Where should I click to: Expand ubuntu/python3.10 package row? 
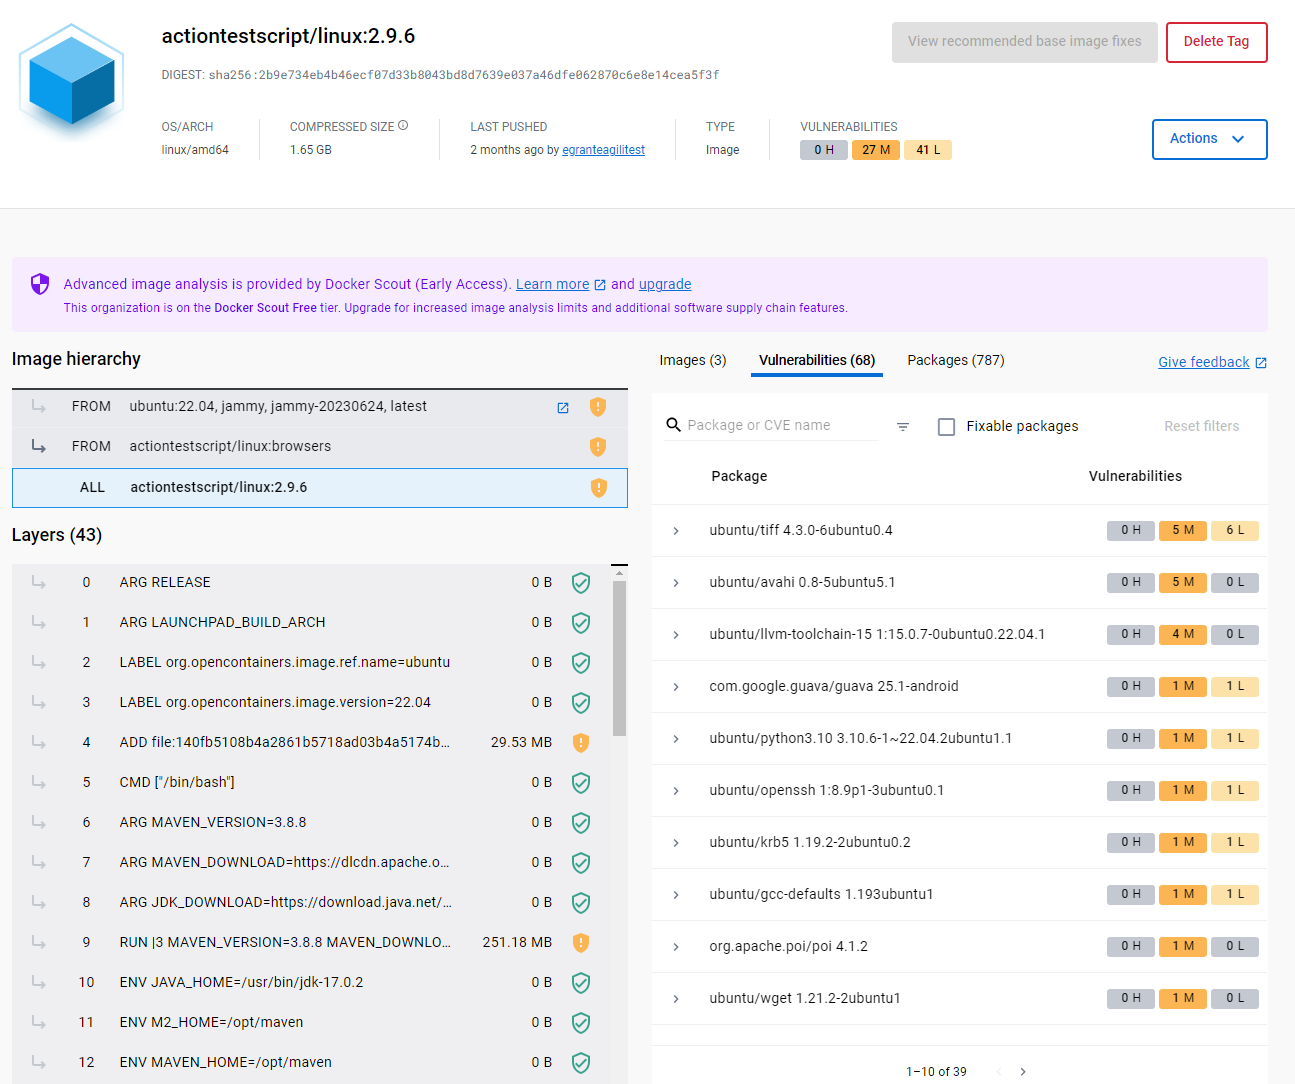[676, 739]
